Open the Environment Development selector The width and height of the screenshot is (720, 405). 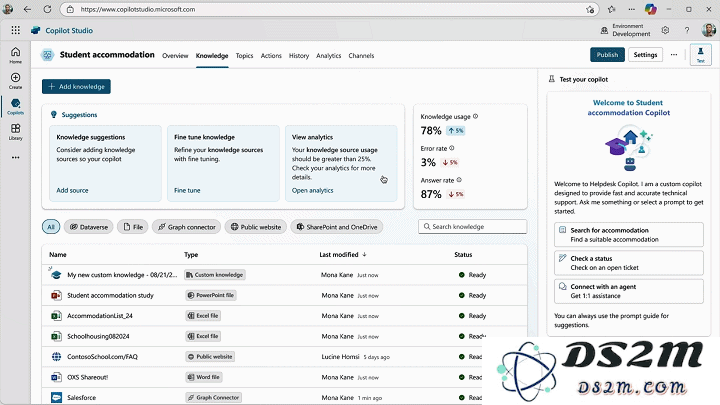(625, 30)
